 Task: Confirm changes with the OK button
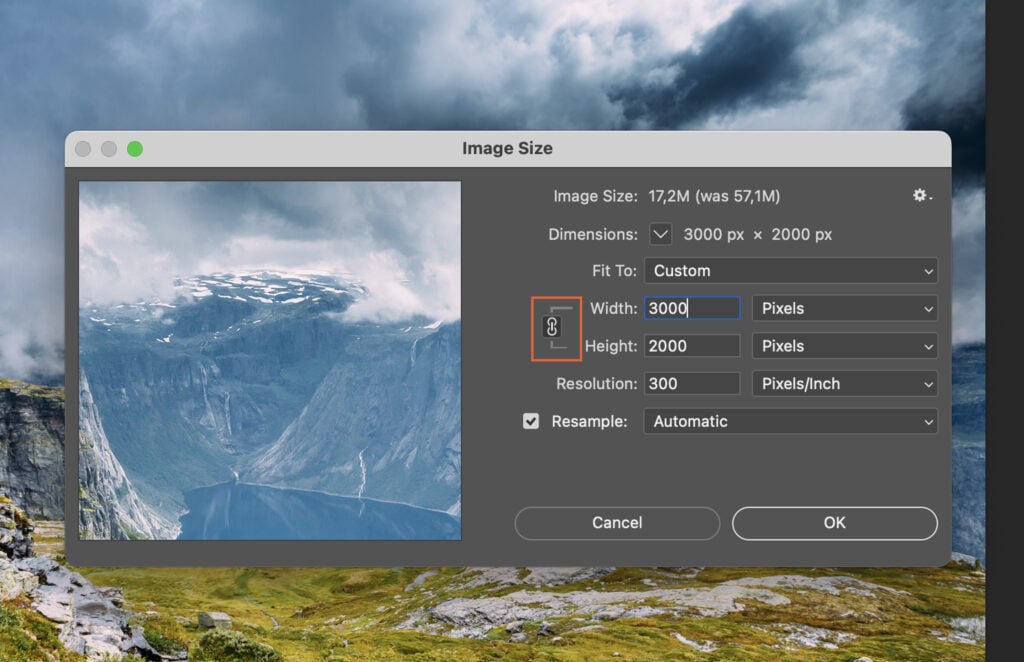coord(834,523)
